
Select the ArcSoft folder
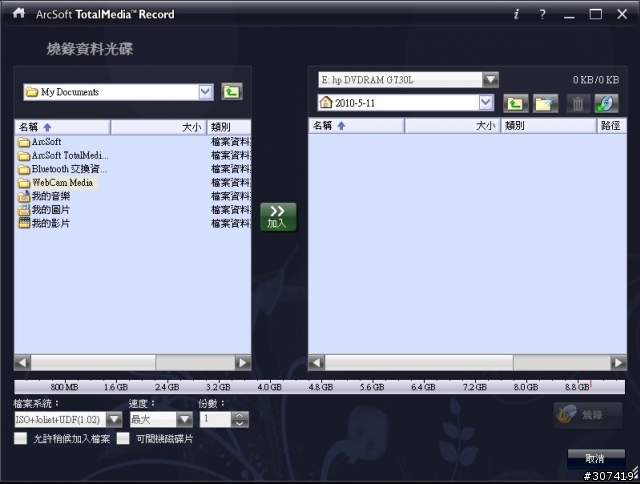pos(40,142)
